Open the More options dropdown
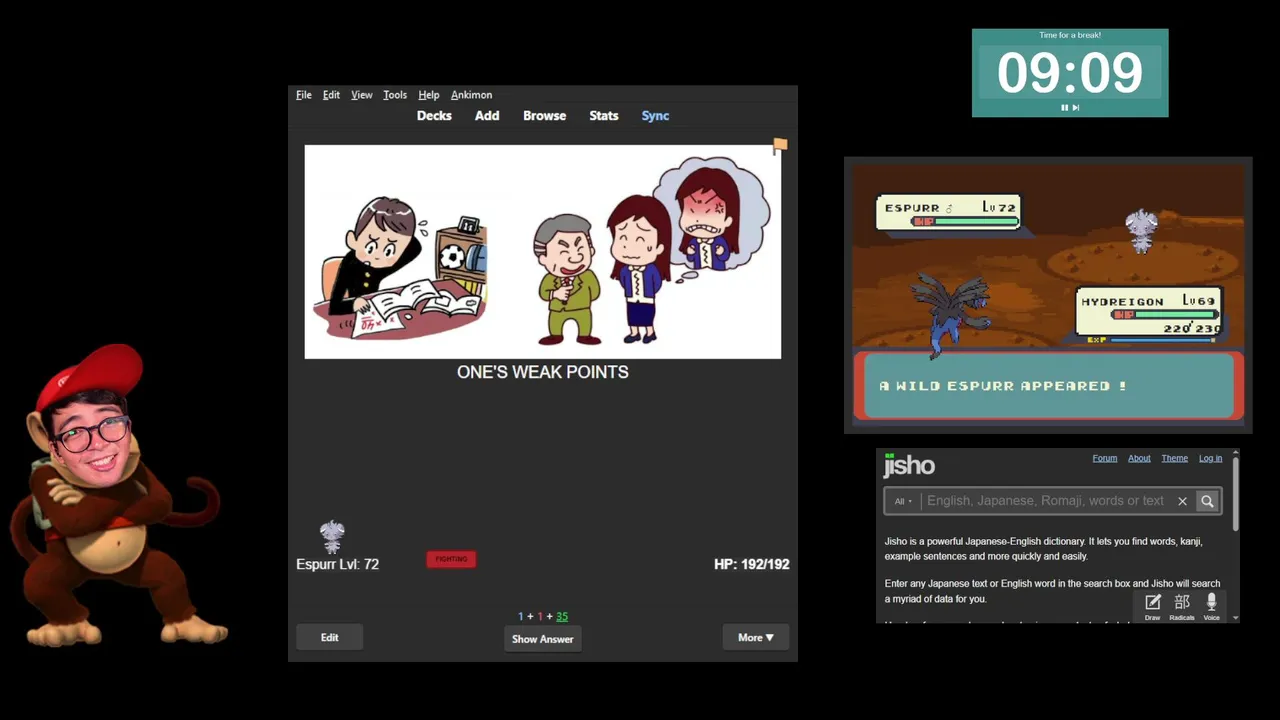Viewport: 1280px width, 720px height. click(756, 638)
